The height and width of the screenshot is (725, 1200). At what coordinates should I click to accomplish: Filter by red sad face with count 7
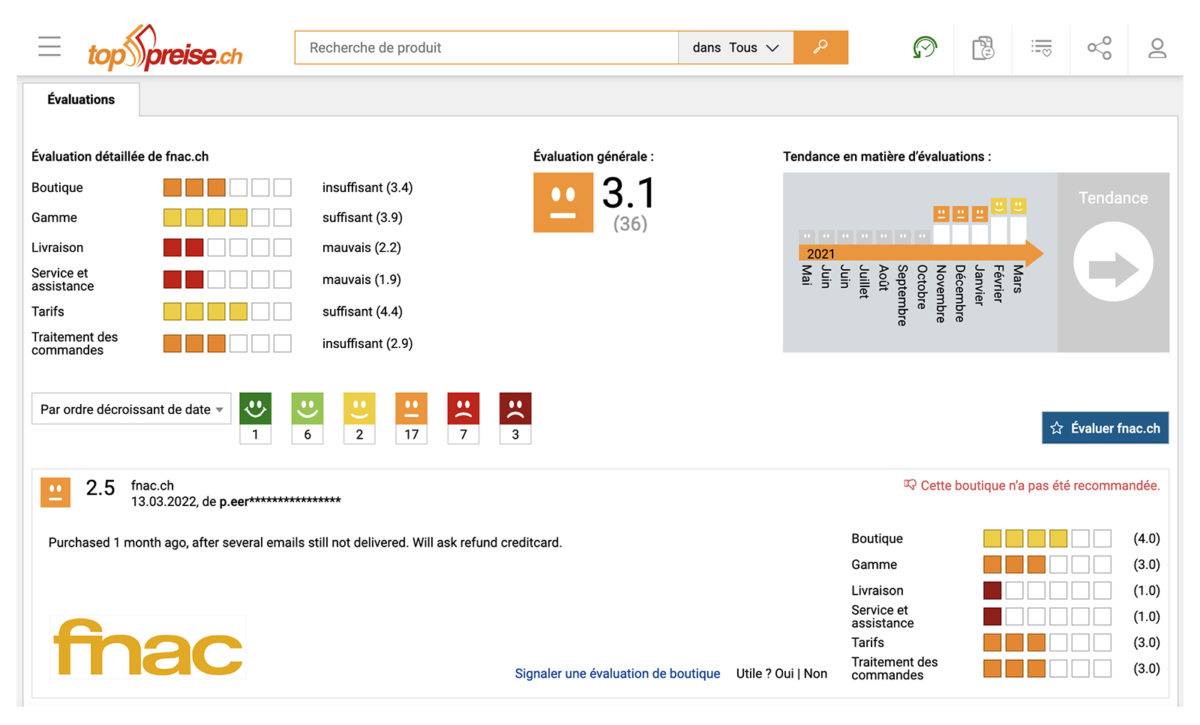(463, 418)
